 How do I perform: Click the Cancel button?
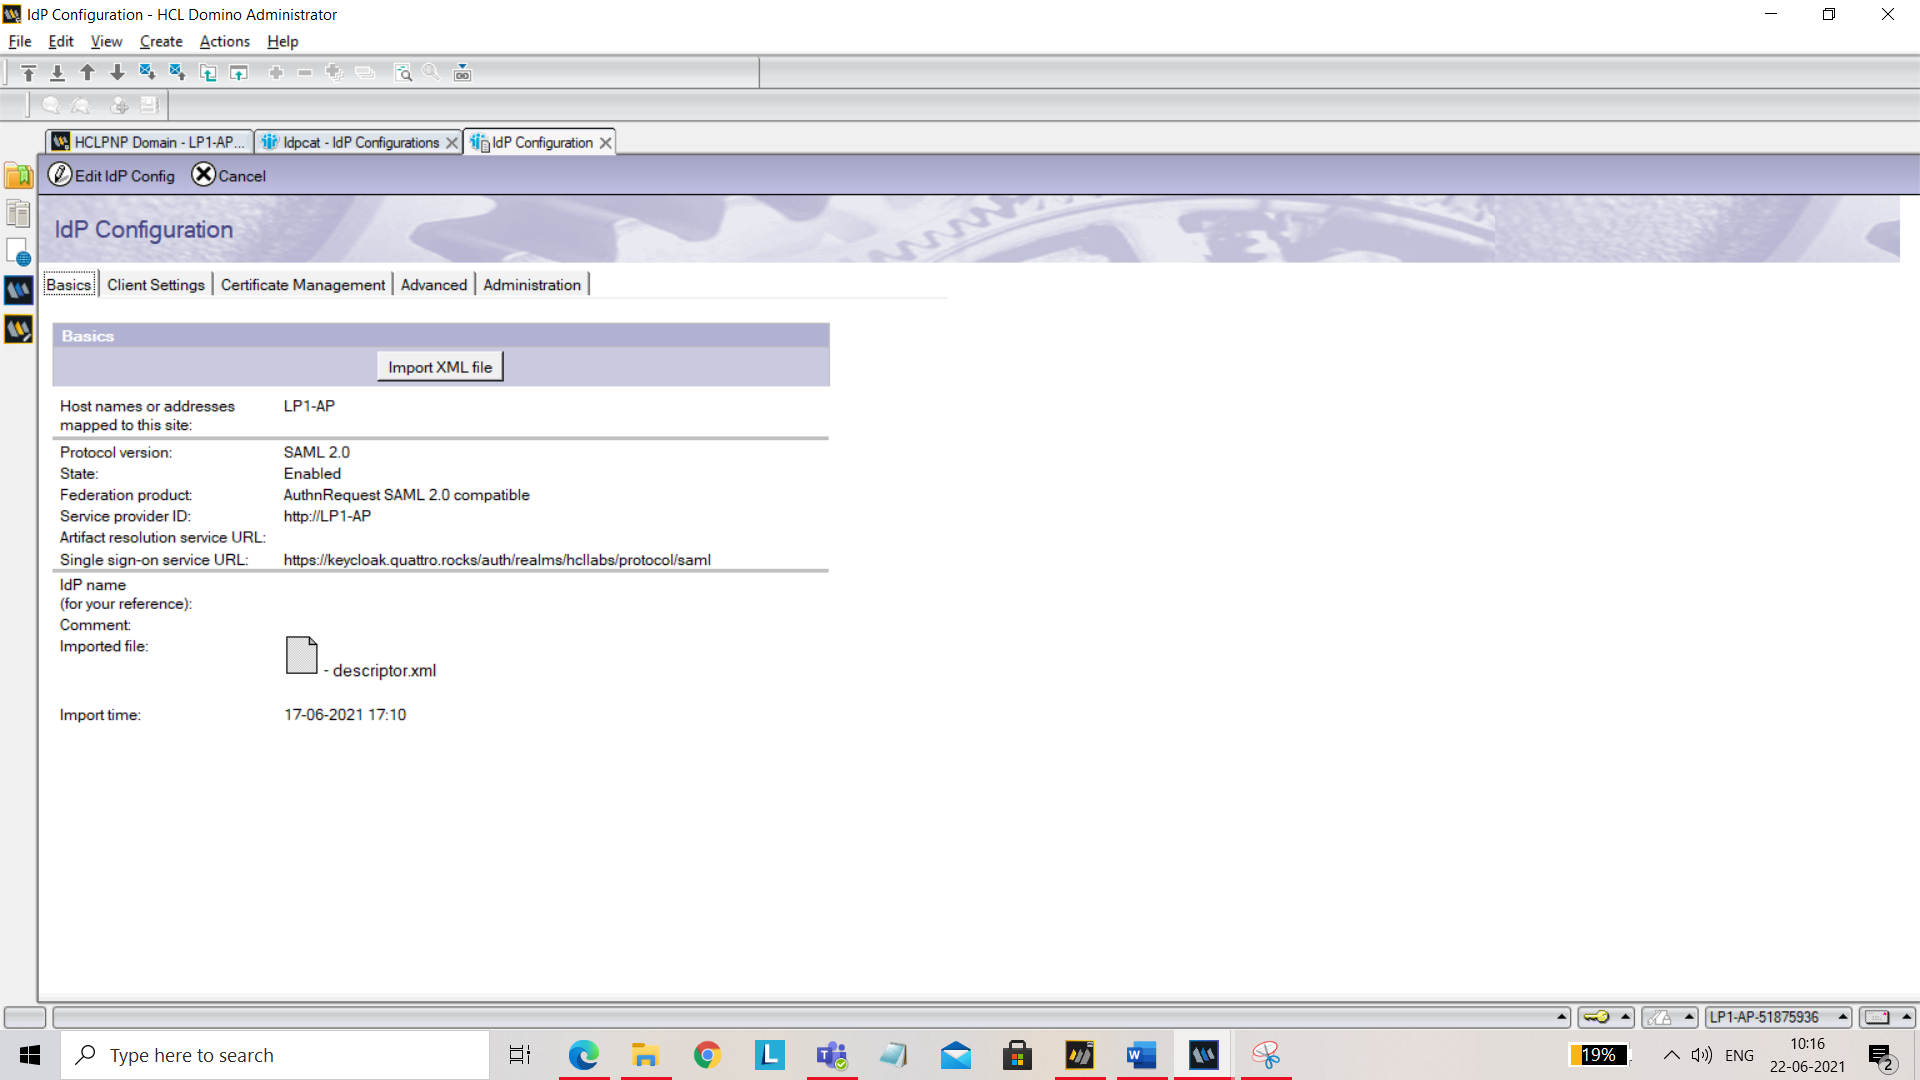[228, 174]
